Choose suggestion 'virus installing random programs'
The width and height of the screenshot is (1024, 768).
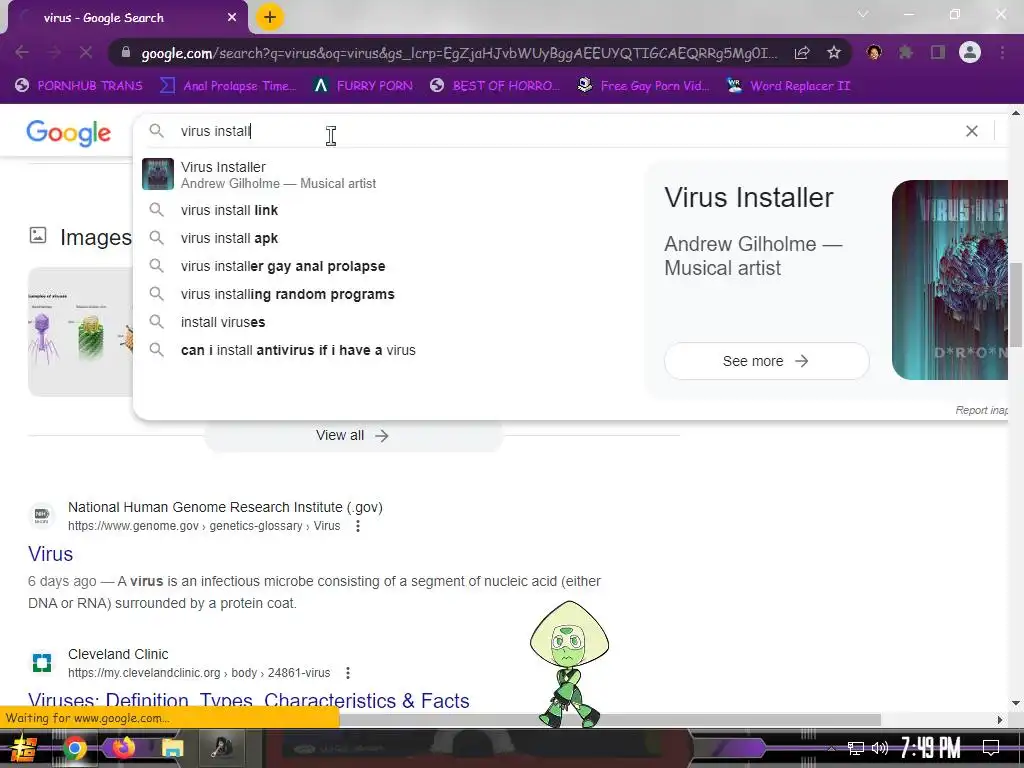pos(385,295)
